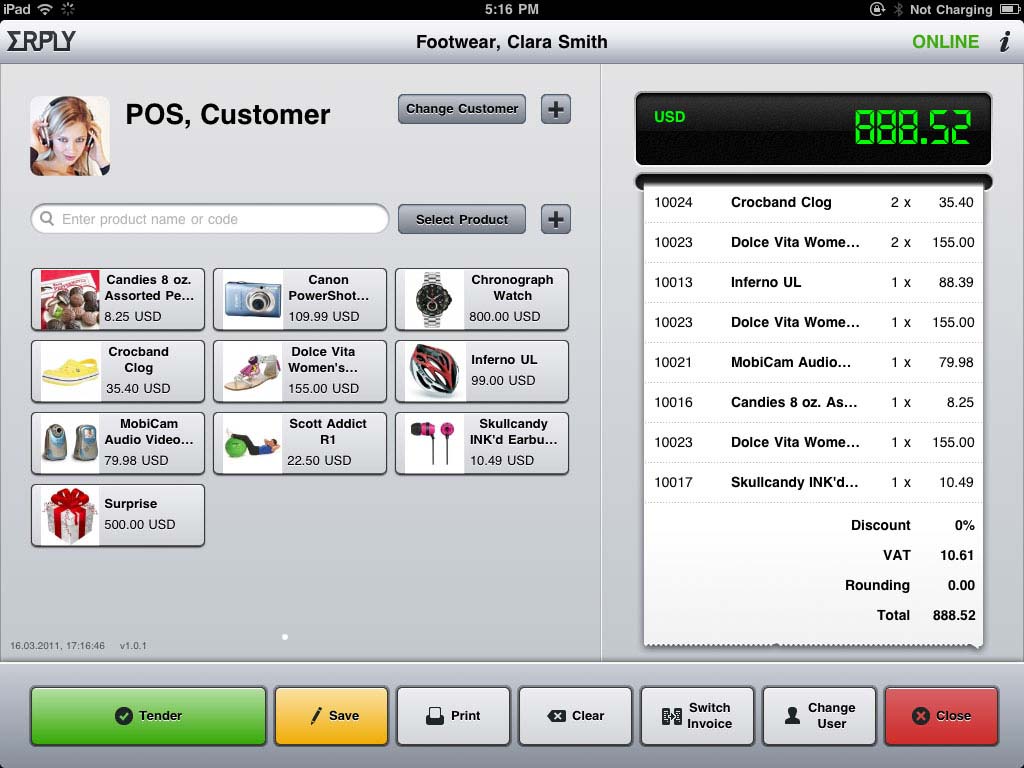Image resolution: width=1024 pixels, height=768 pixels.
Task: Select receipt row 10016 Candies 8 oz.
Action: [x=814, y=402]
